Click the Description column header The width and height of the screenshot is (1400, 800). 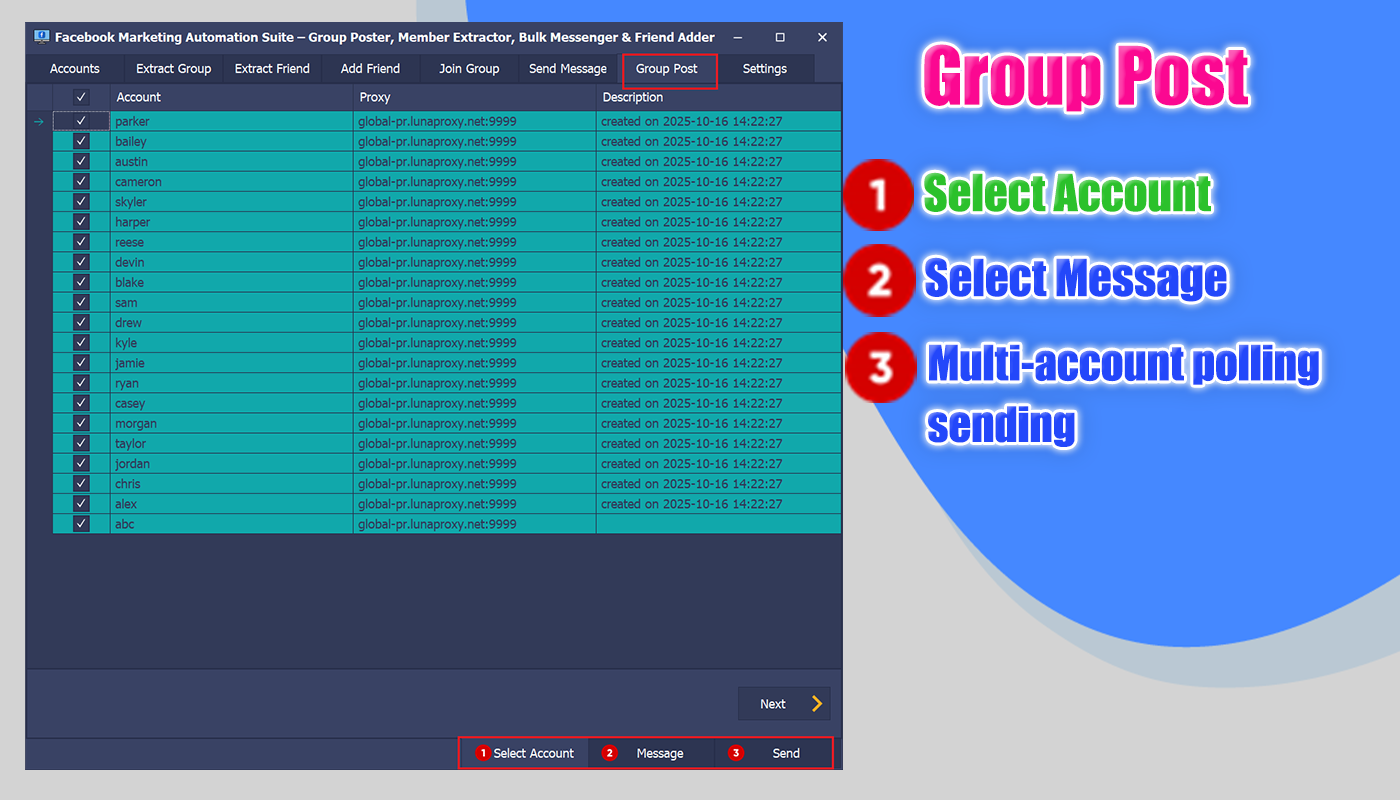pyautogui.click(x=719, y=97)
